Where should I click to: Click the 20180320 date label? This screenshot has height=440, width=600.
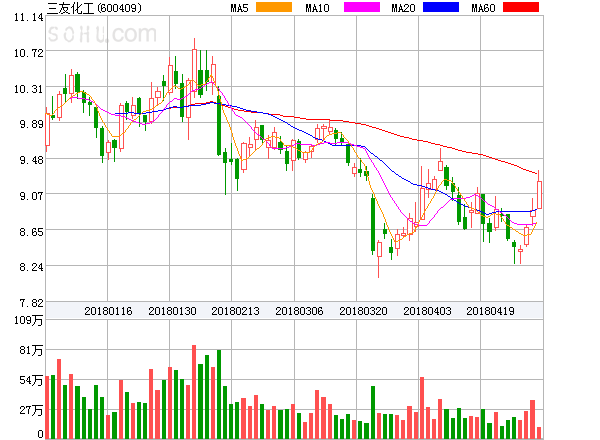tap(363, 311)
